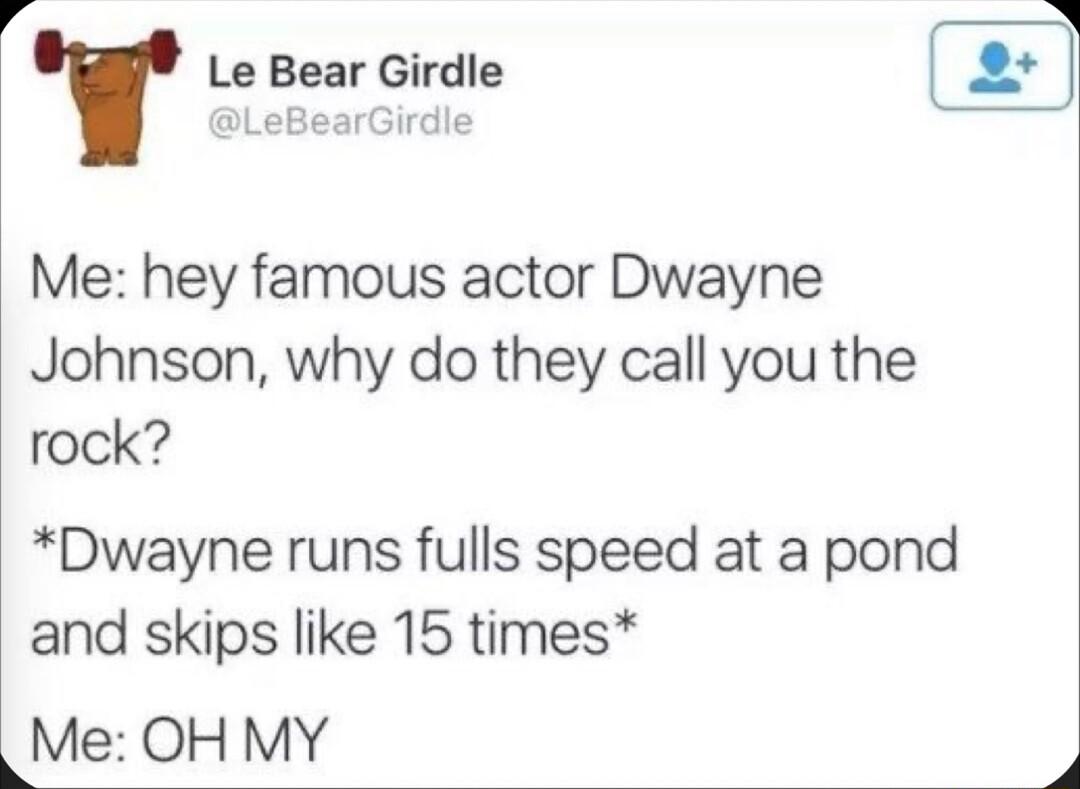Click the bear's feet in avatar

pos(108,159)
